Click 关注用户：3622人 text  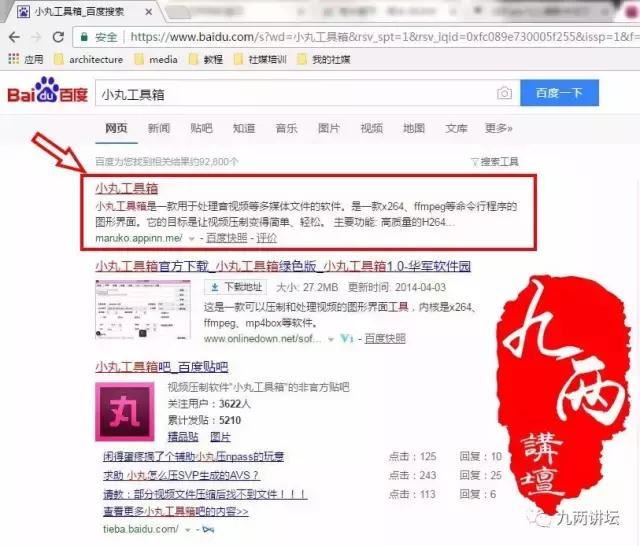(x=209, y=404)
